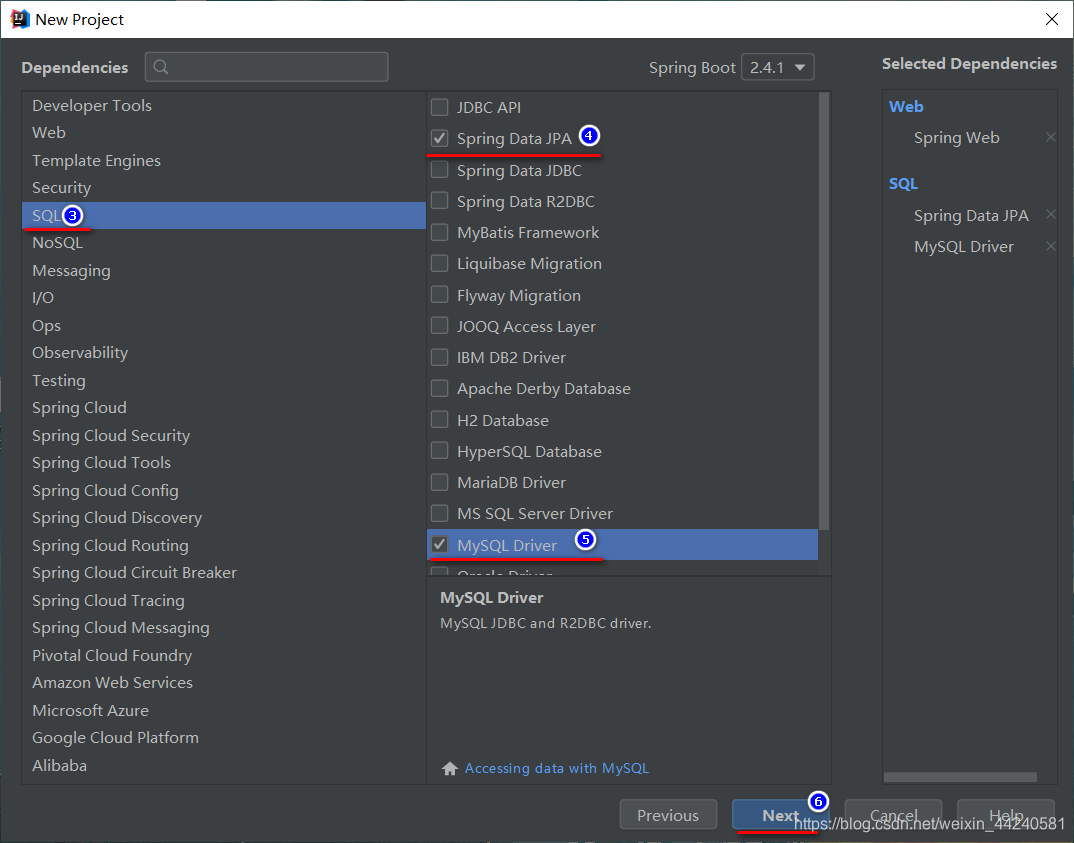1074x843 pixels.
Task: Check the JOOQ Access Layer checkbox
Action: pyautogui.click(x=439, y=325)
